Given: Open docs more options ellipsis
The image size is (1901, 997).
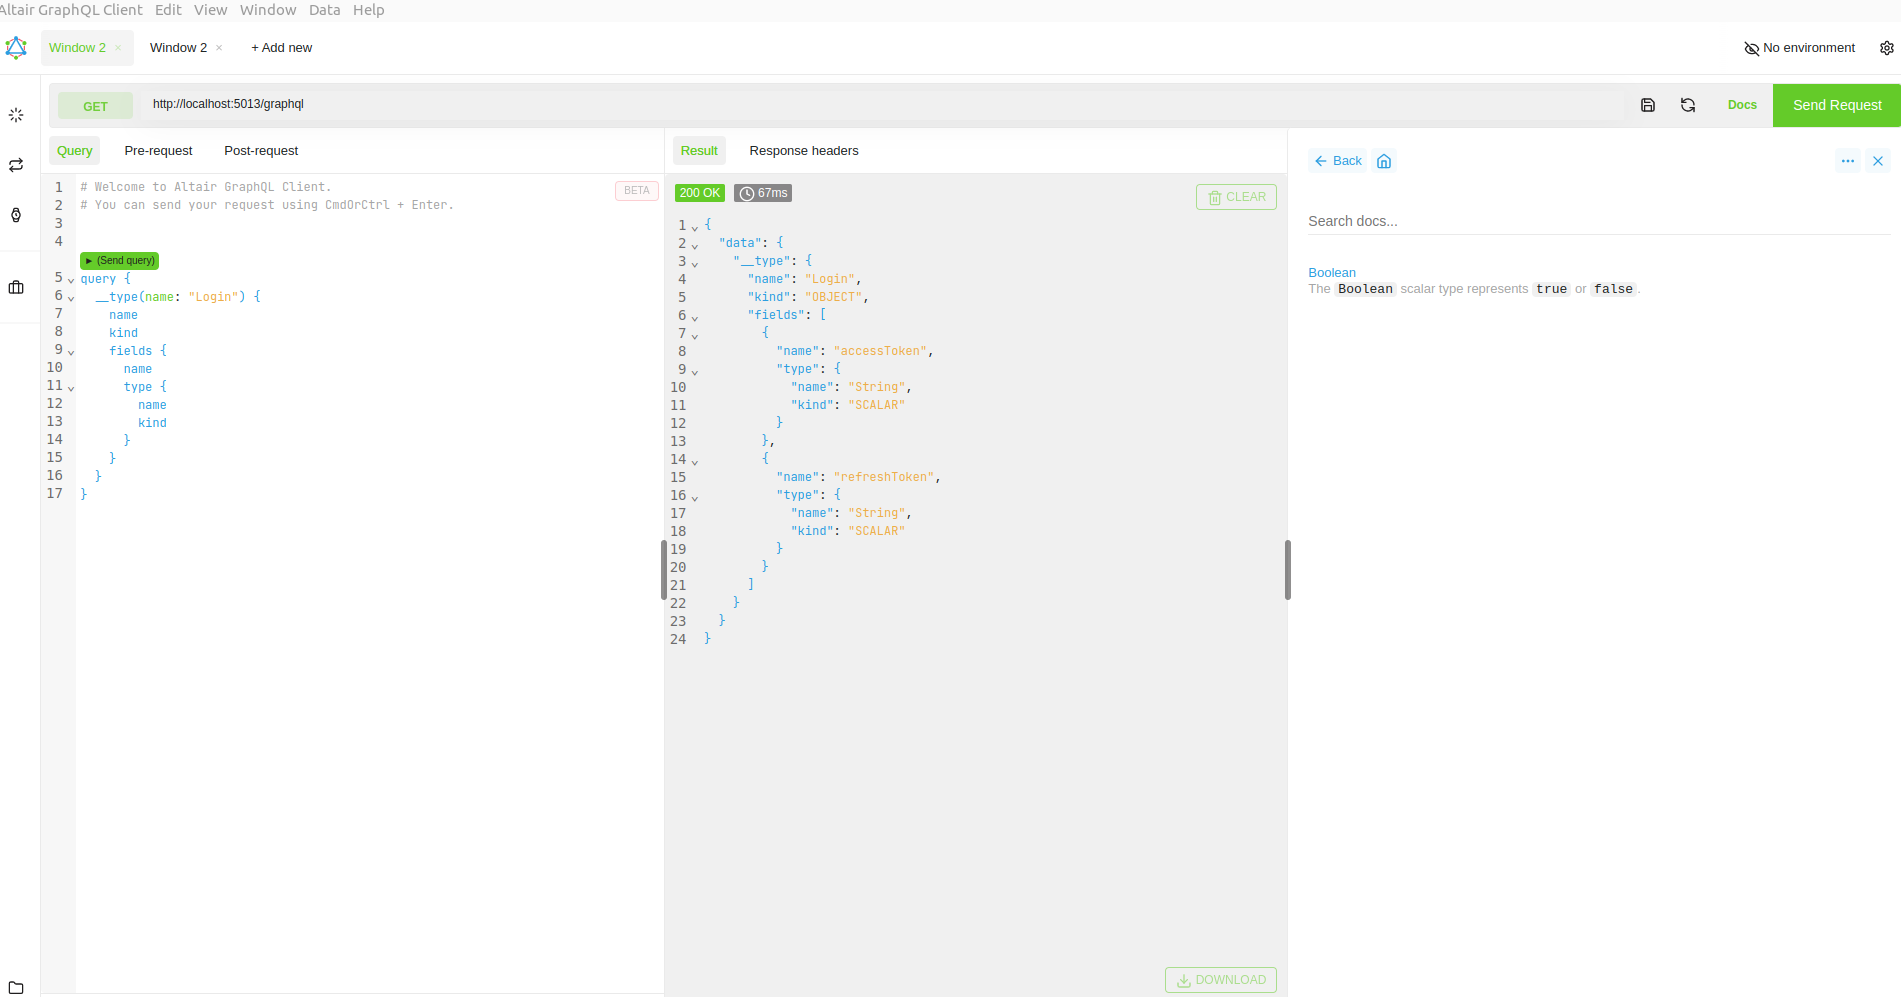Looking at the screenshot, I should pyautogui.click(x=1847, y=161).
